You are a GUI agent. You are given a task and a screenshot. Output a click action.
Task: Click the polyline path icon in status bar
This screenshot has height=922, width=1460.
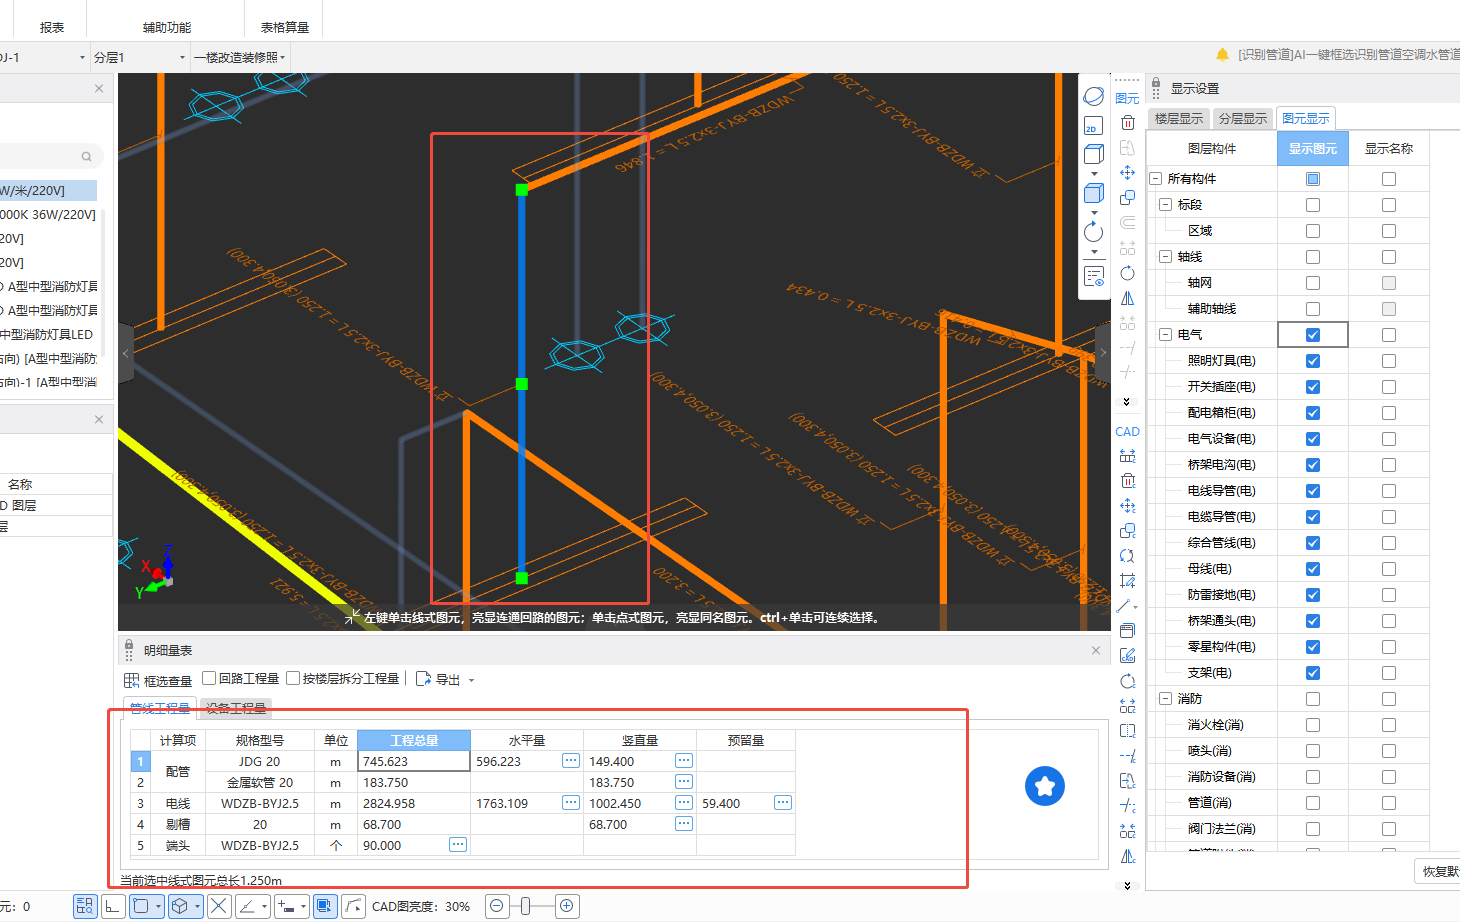point(353,906)
